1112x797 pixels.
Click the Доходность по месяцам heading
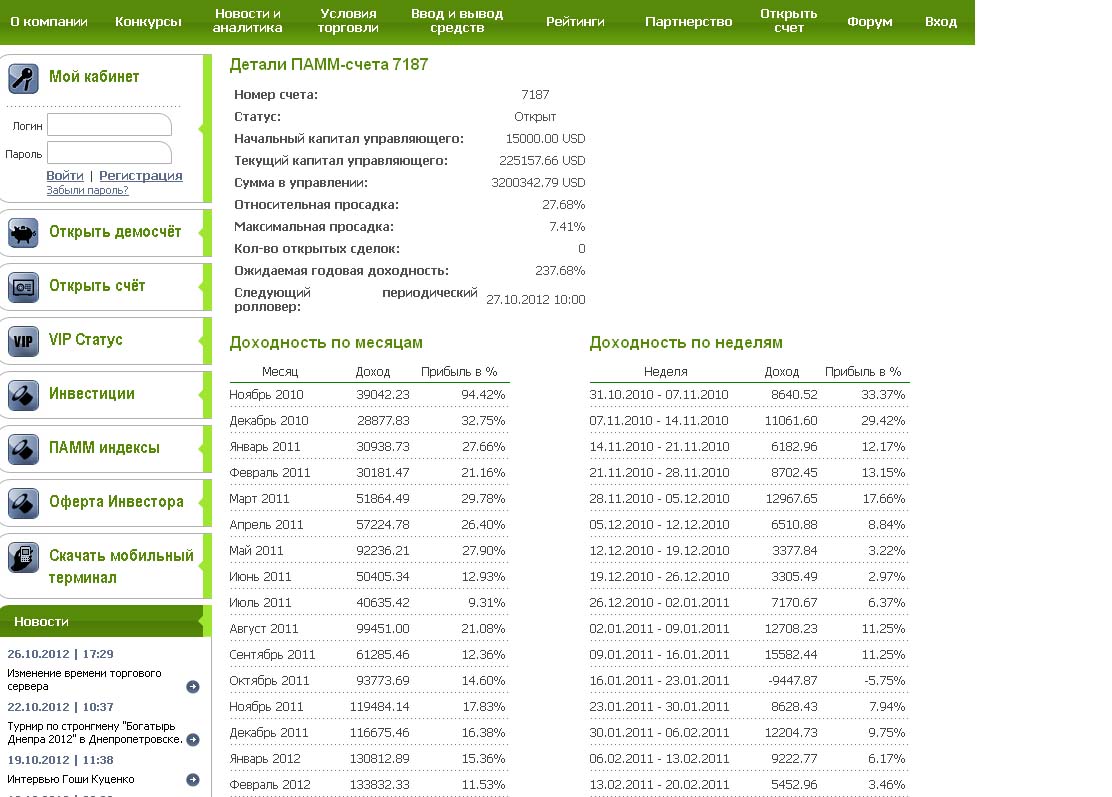[326, 342]
